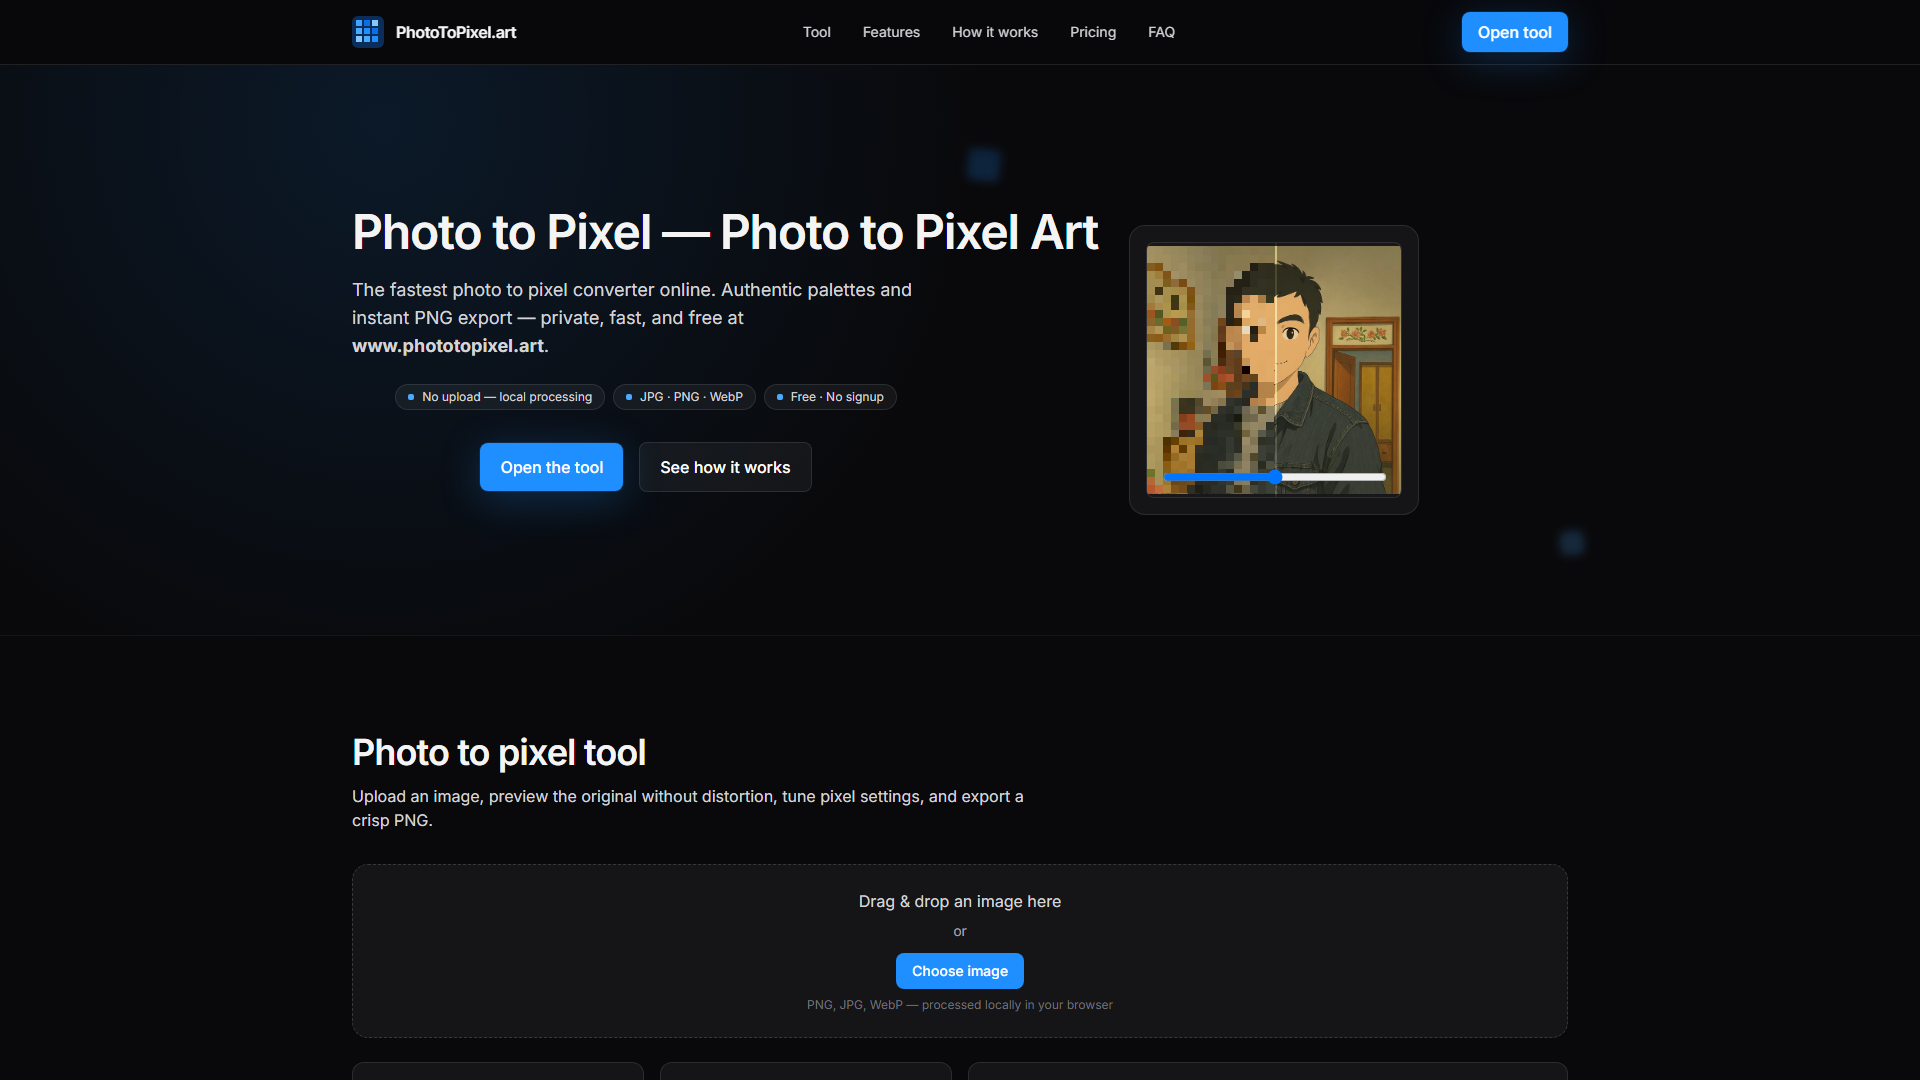Viewport: 1920px width, 1080px height.
Task: Click the 'Photo to pixel tool' heading
Action: (x=499, y=752)
